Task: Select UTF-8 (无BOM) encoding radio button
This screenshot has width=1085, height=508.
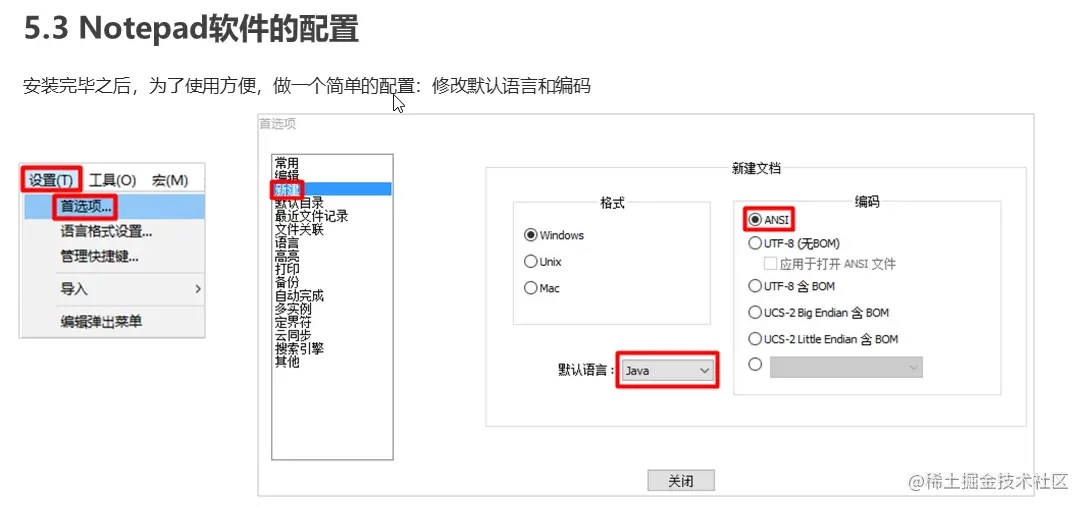Action: 755,243
